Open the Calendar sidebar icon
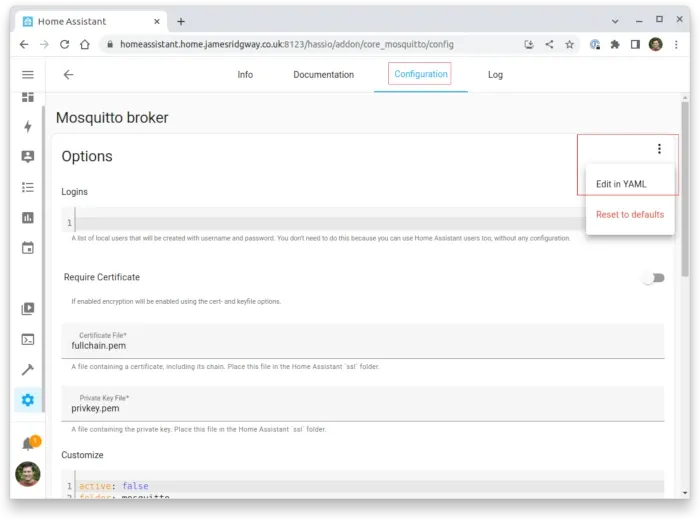700x519 pixels. pyautogui.click(x=28, y=248)
